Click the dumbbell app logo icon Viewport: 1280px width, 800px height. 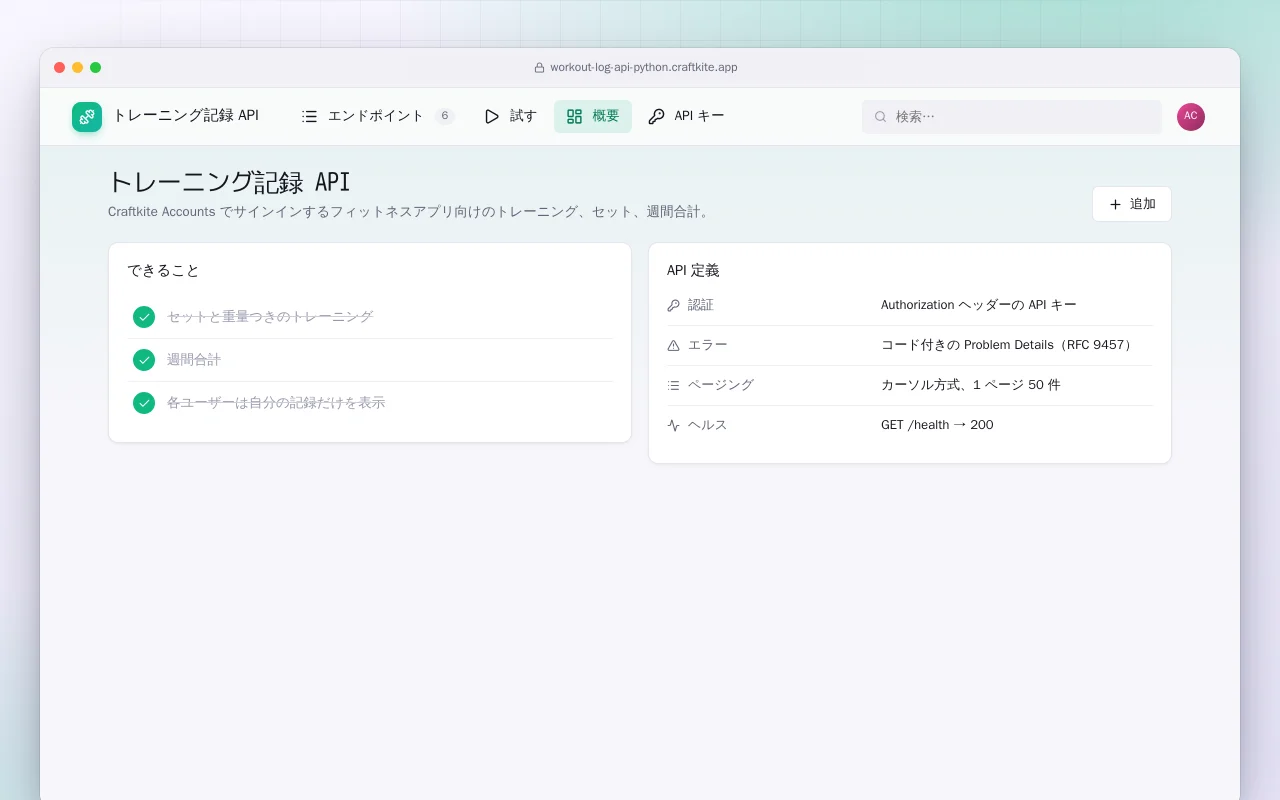[x=87, y=117]
